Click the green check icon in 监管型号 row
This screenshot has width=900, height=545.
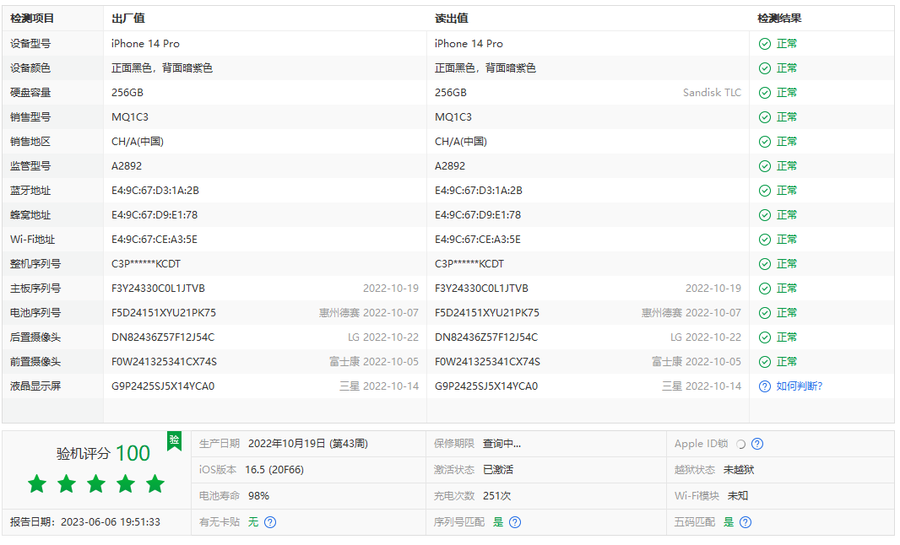765,166
